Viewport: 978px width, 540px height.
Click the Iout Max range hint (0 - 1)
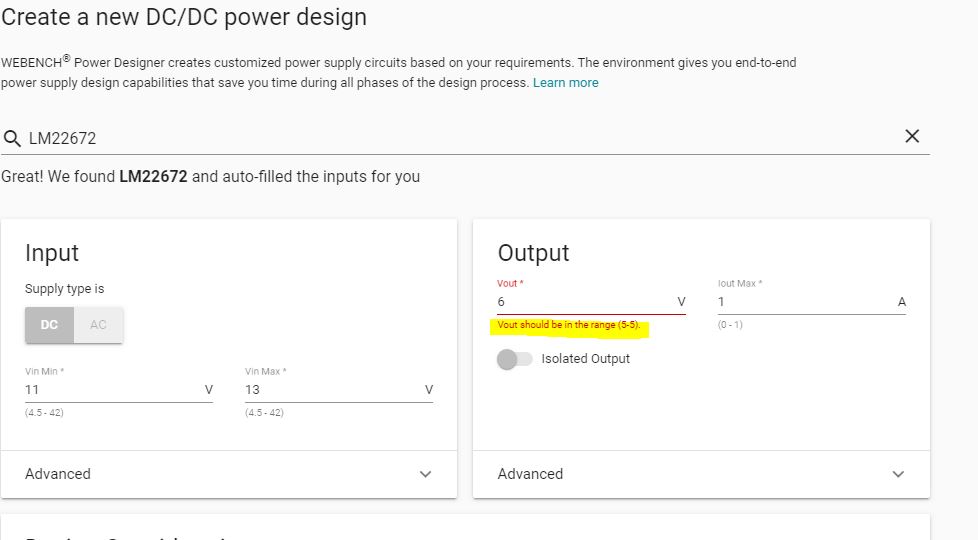tap(730, 325)
